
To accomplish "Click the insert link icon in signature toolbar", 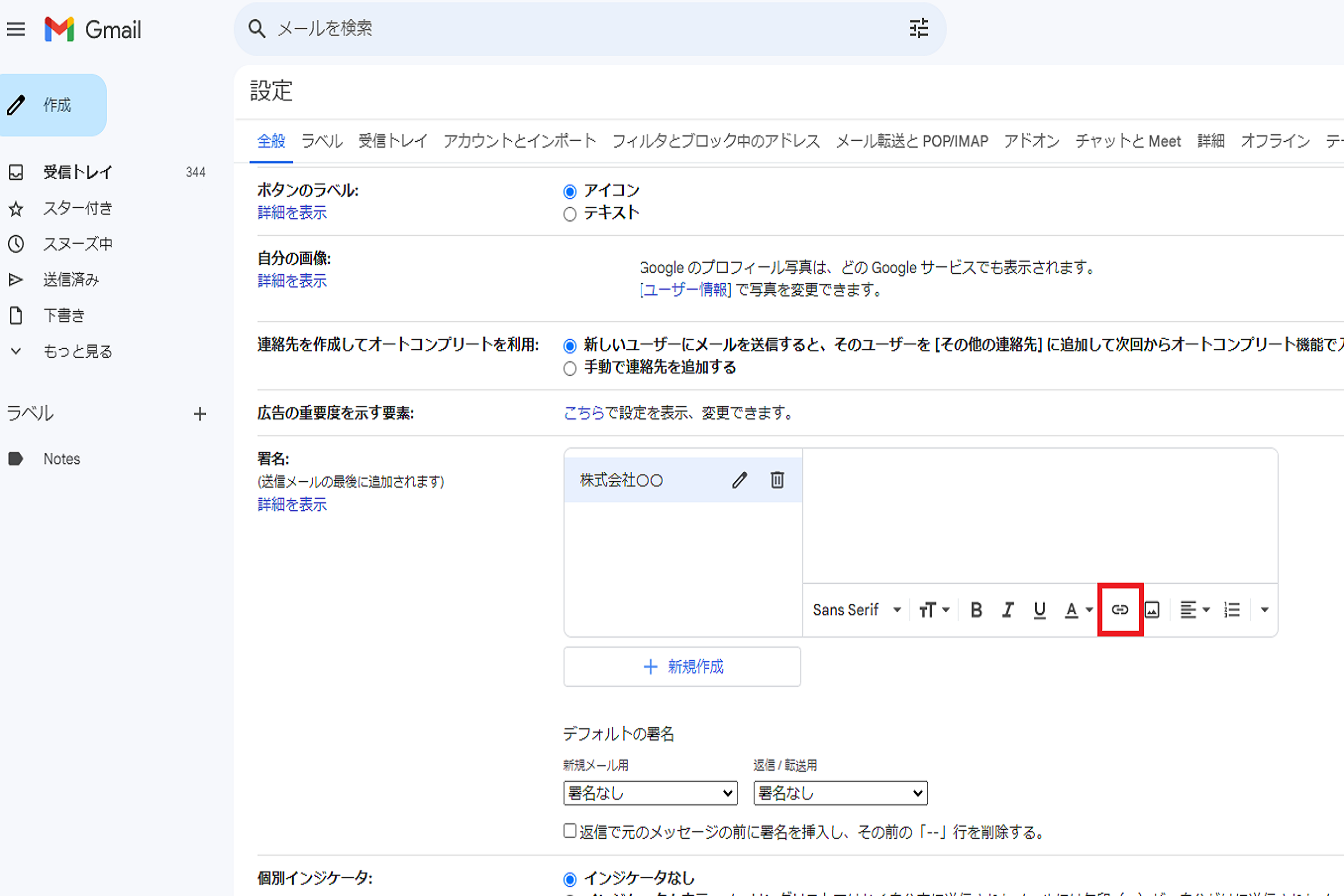I will click(x=1120, y=610).
